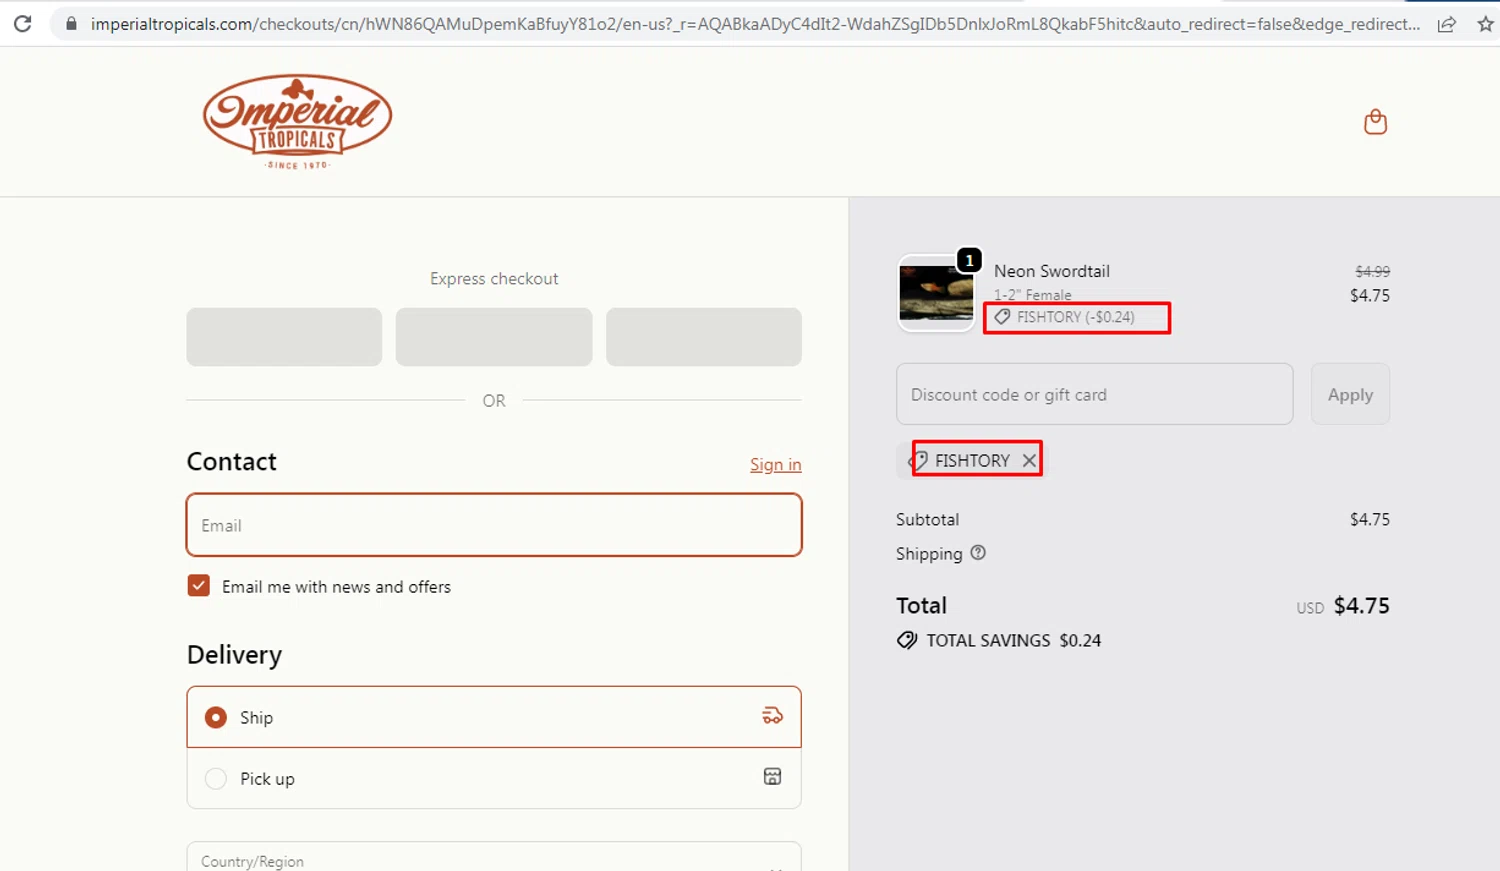Open the Country/Region dropdown
1500x871 pixels.
pyautogui.click(x=494, y=857)
